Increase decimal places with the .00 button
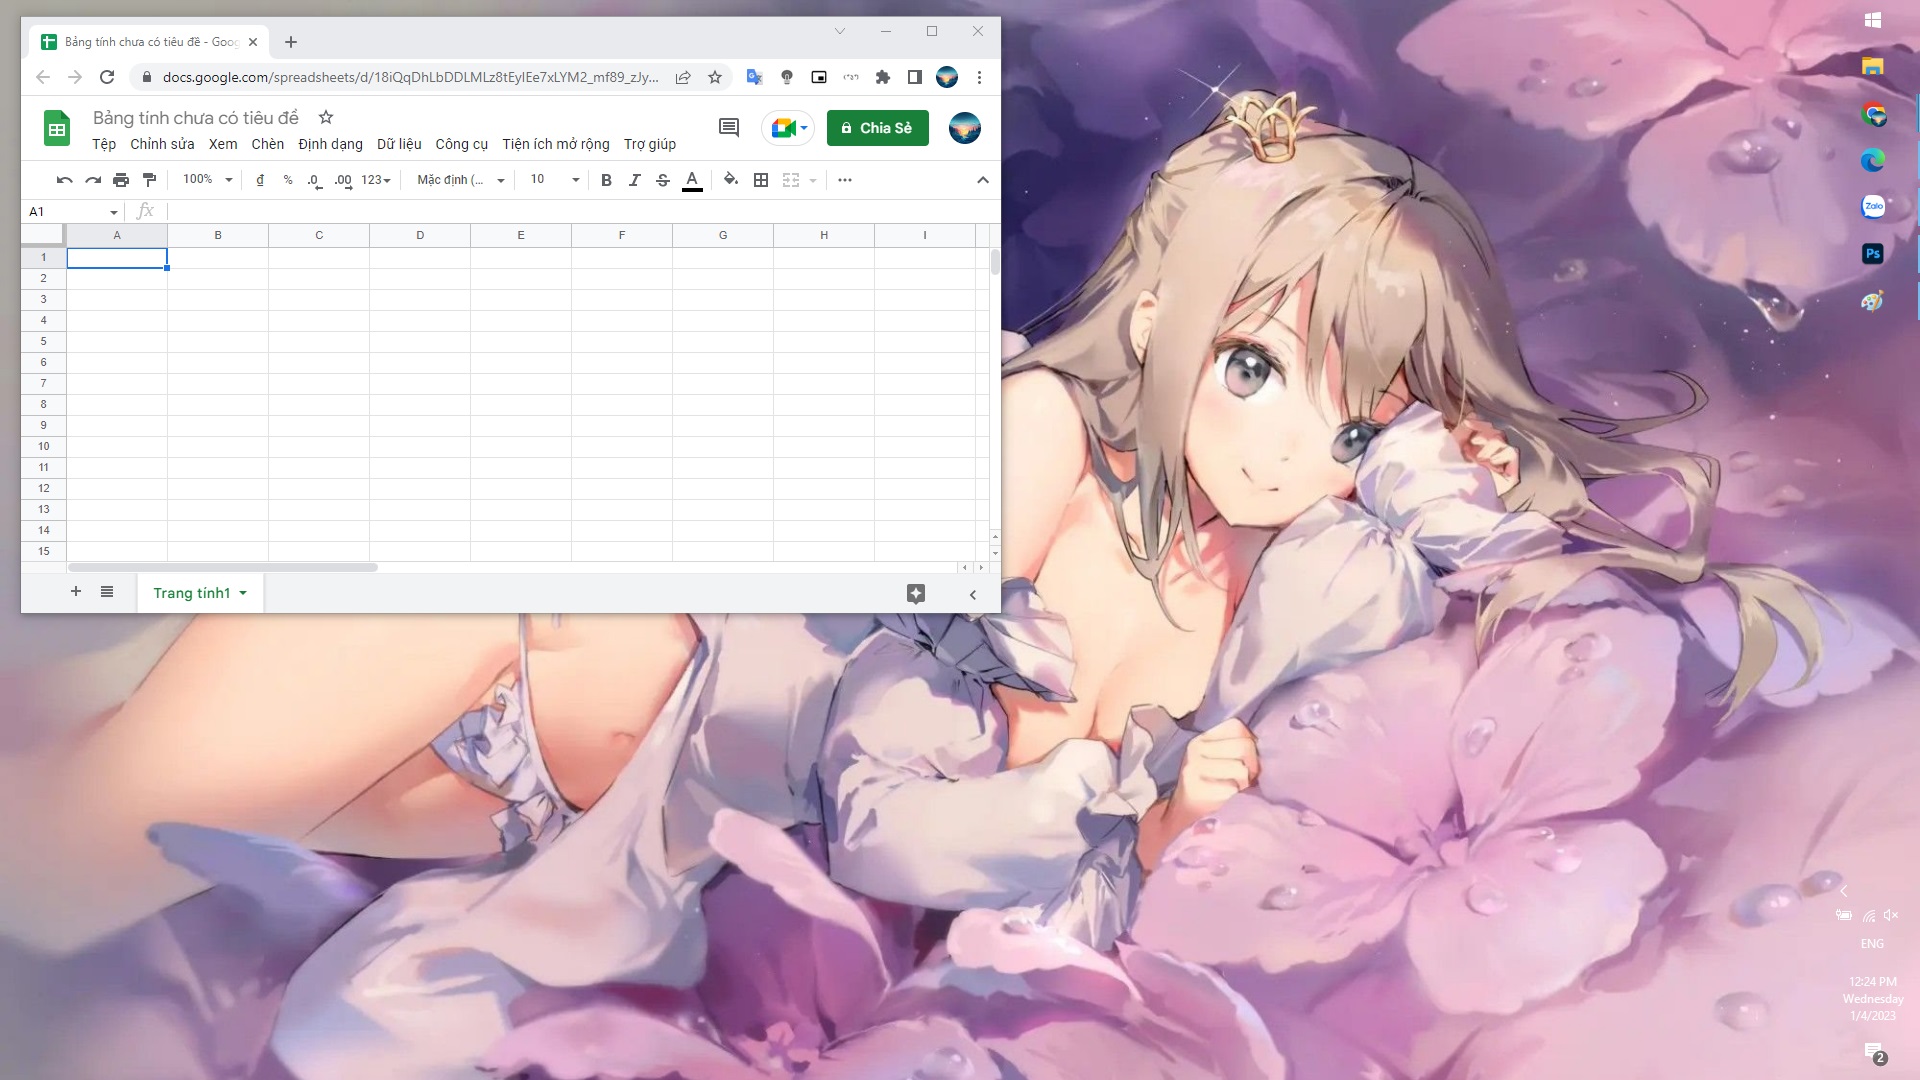1920x1080 pixels. pyautogui.click(x=343, y=181)
